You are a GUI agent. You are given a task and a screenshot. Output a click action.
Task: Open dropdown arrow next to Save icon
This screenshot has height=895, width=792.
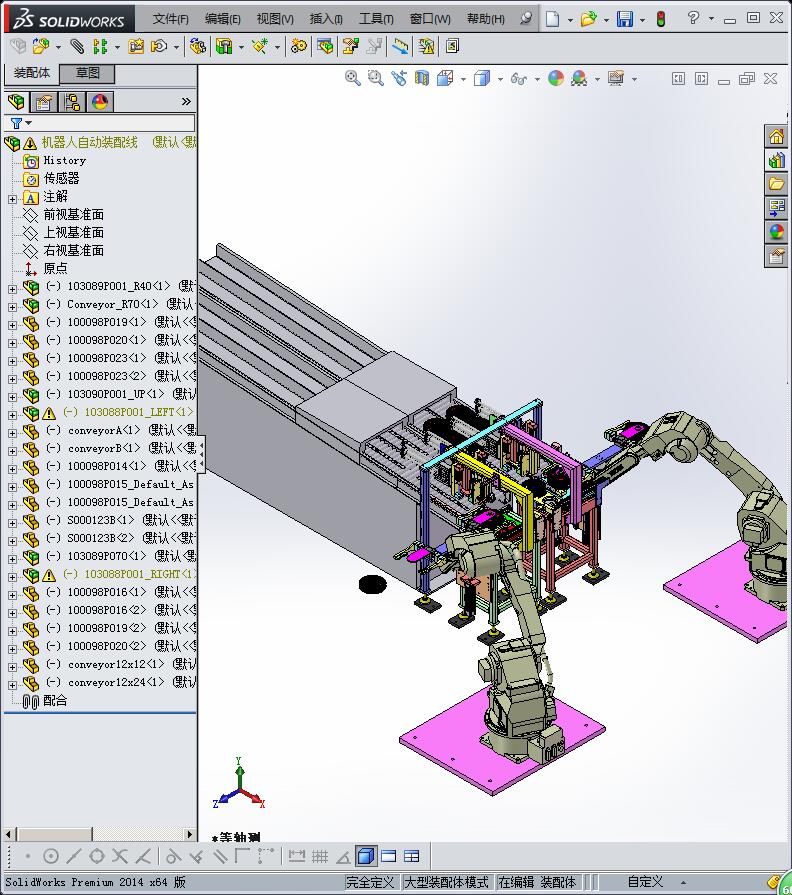click(x=643, y=20)
